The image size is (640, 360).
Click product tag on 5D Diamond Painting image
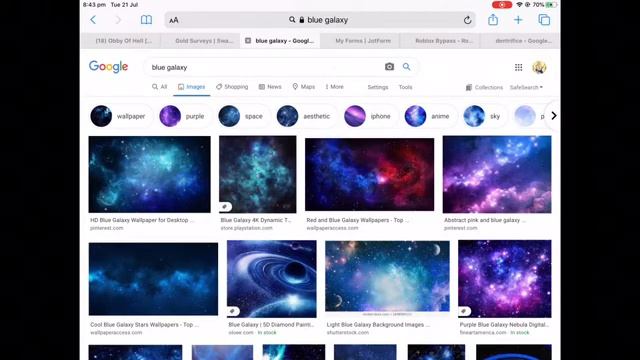[232, 311]
